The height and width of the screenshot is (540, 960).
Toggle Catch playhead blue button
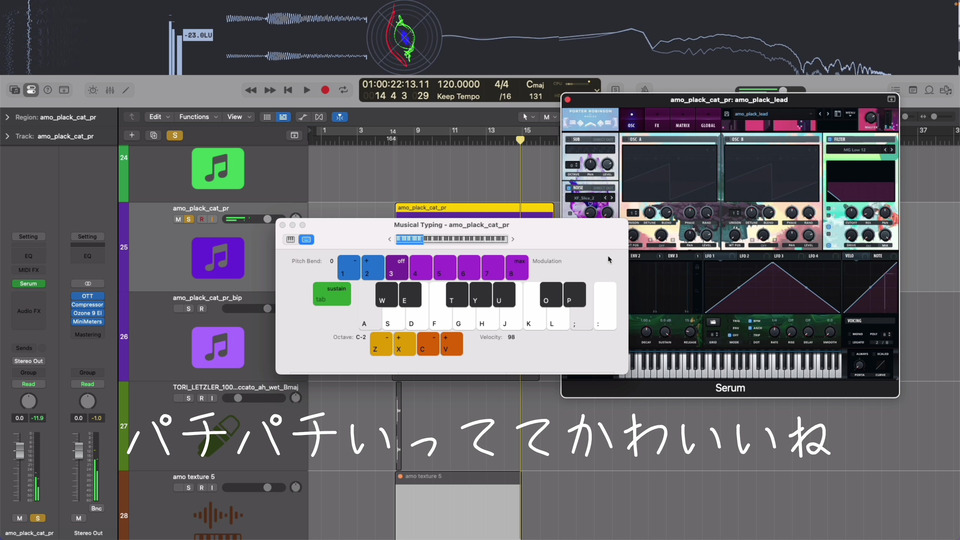click(339, 117)
